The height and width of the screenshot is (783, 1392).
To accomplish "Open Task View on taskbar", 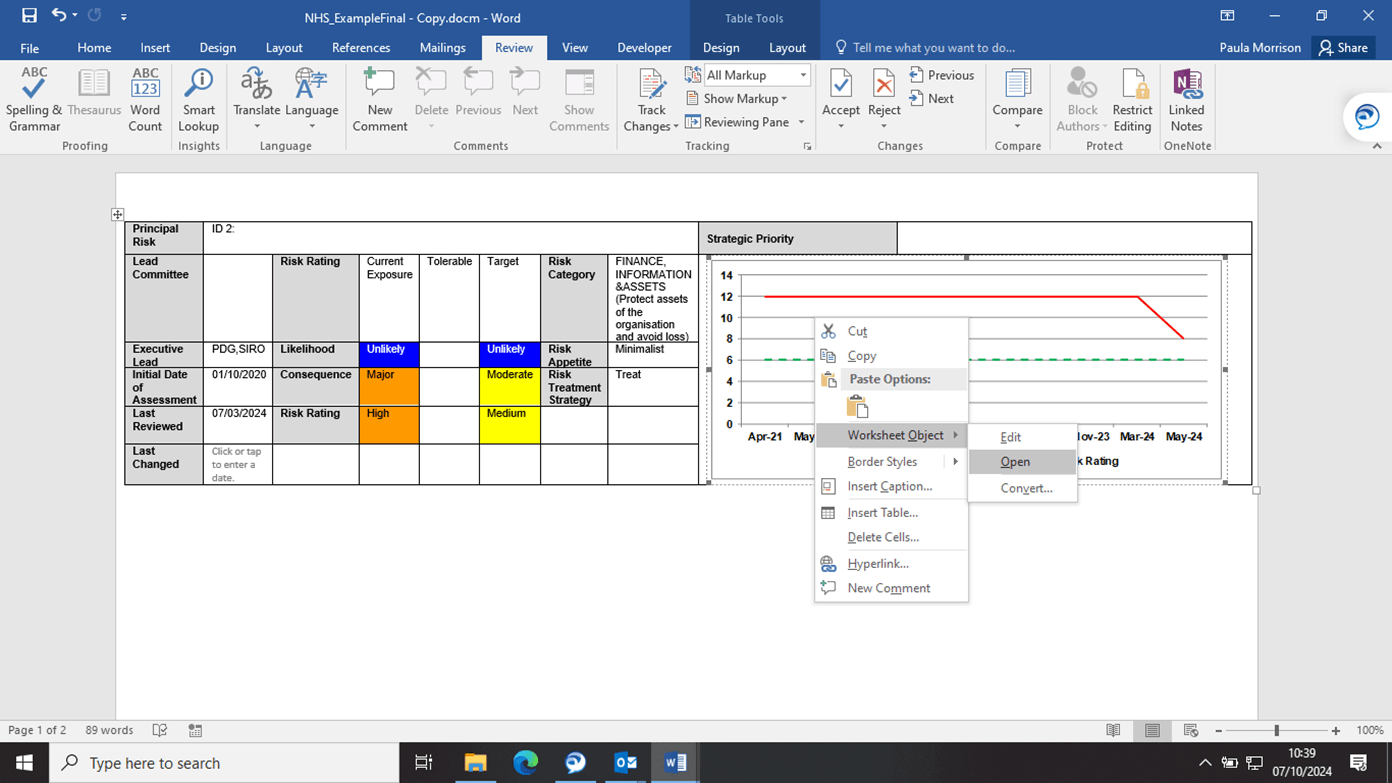I will click(x=424, y=763).
